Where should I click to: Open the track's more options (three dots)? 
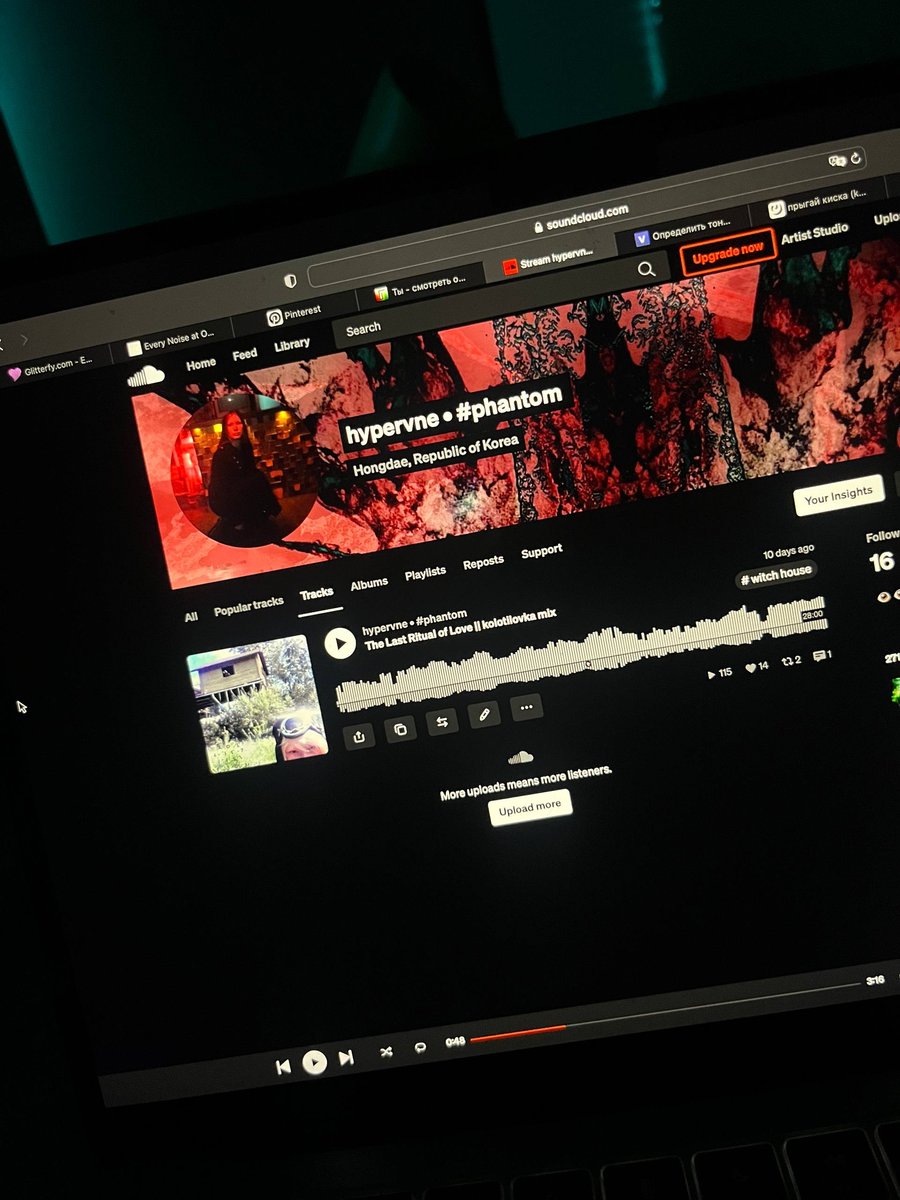tap(526, 707)
